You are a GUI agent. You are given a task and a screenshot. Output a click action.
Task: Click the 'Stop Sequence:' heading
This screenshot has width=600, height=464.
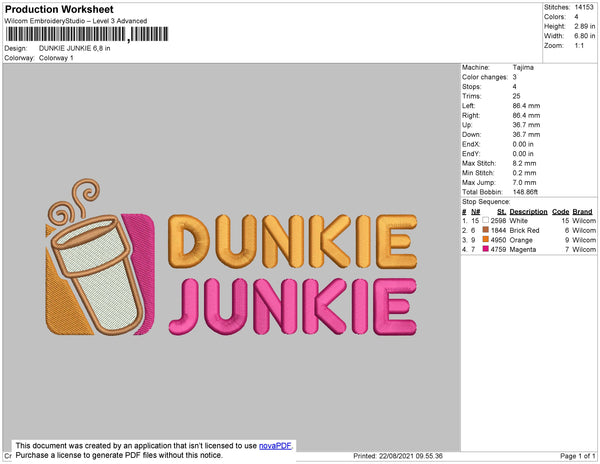(486, 202)
